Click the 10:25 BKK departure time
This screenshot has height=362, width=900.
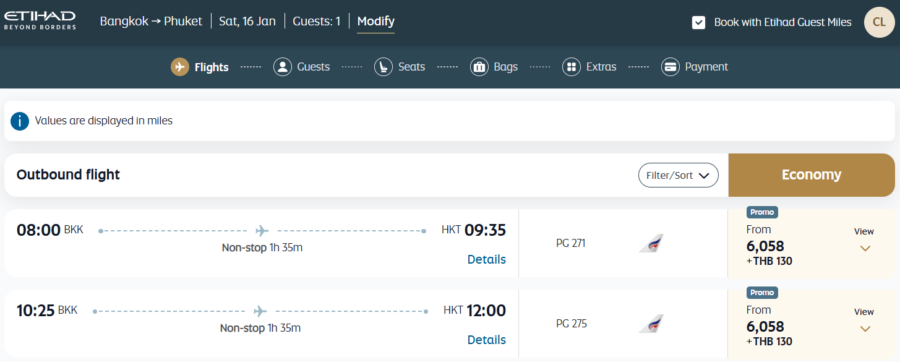[x=47, y=311]
